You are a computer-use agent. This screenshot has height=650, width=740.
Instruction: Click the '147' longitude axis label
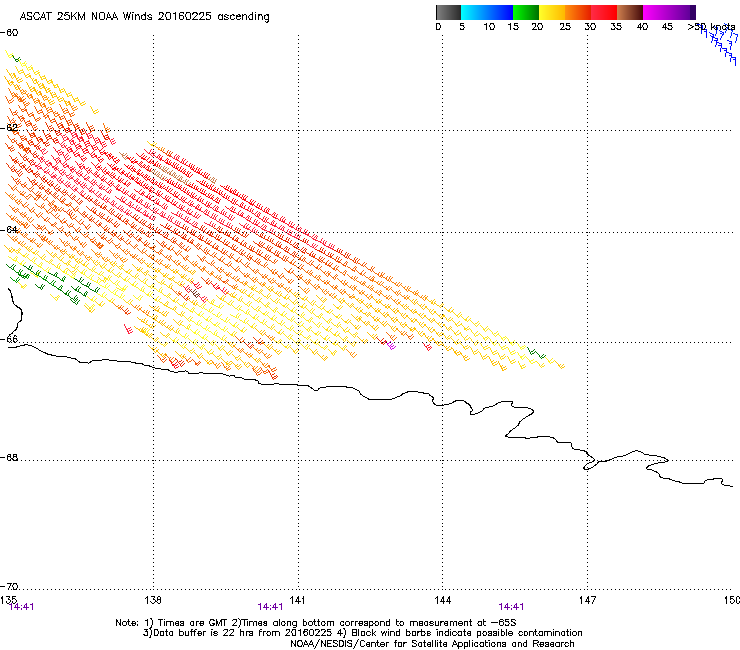(587, 600)
